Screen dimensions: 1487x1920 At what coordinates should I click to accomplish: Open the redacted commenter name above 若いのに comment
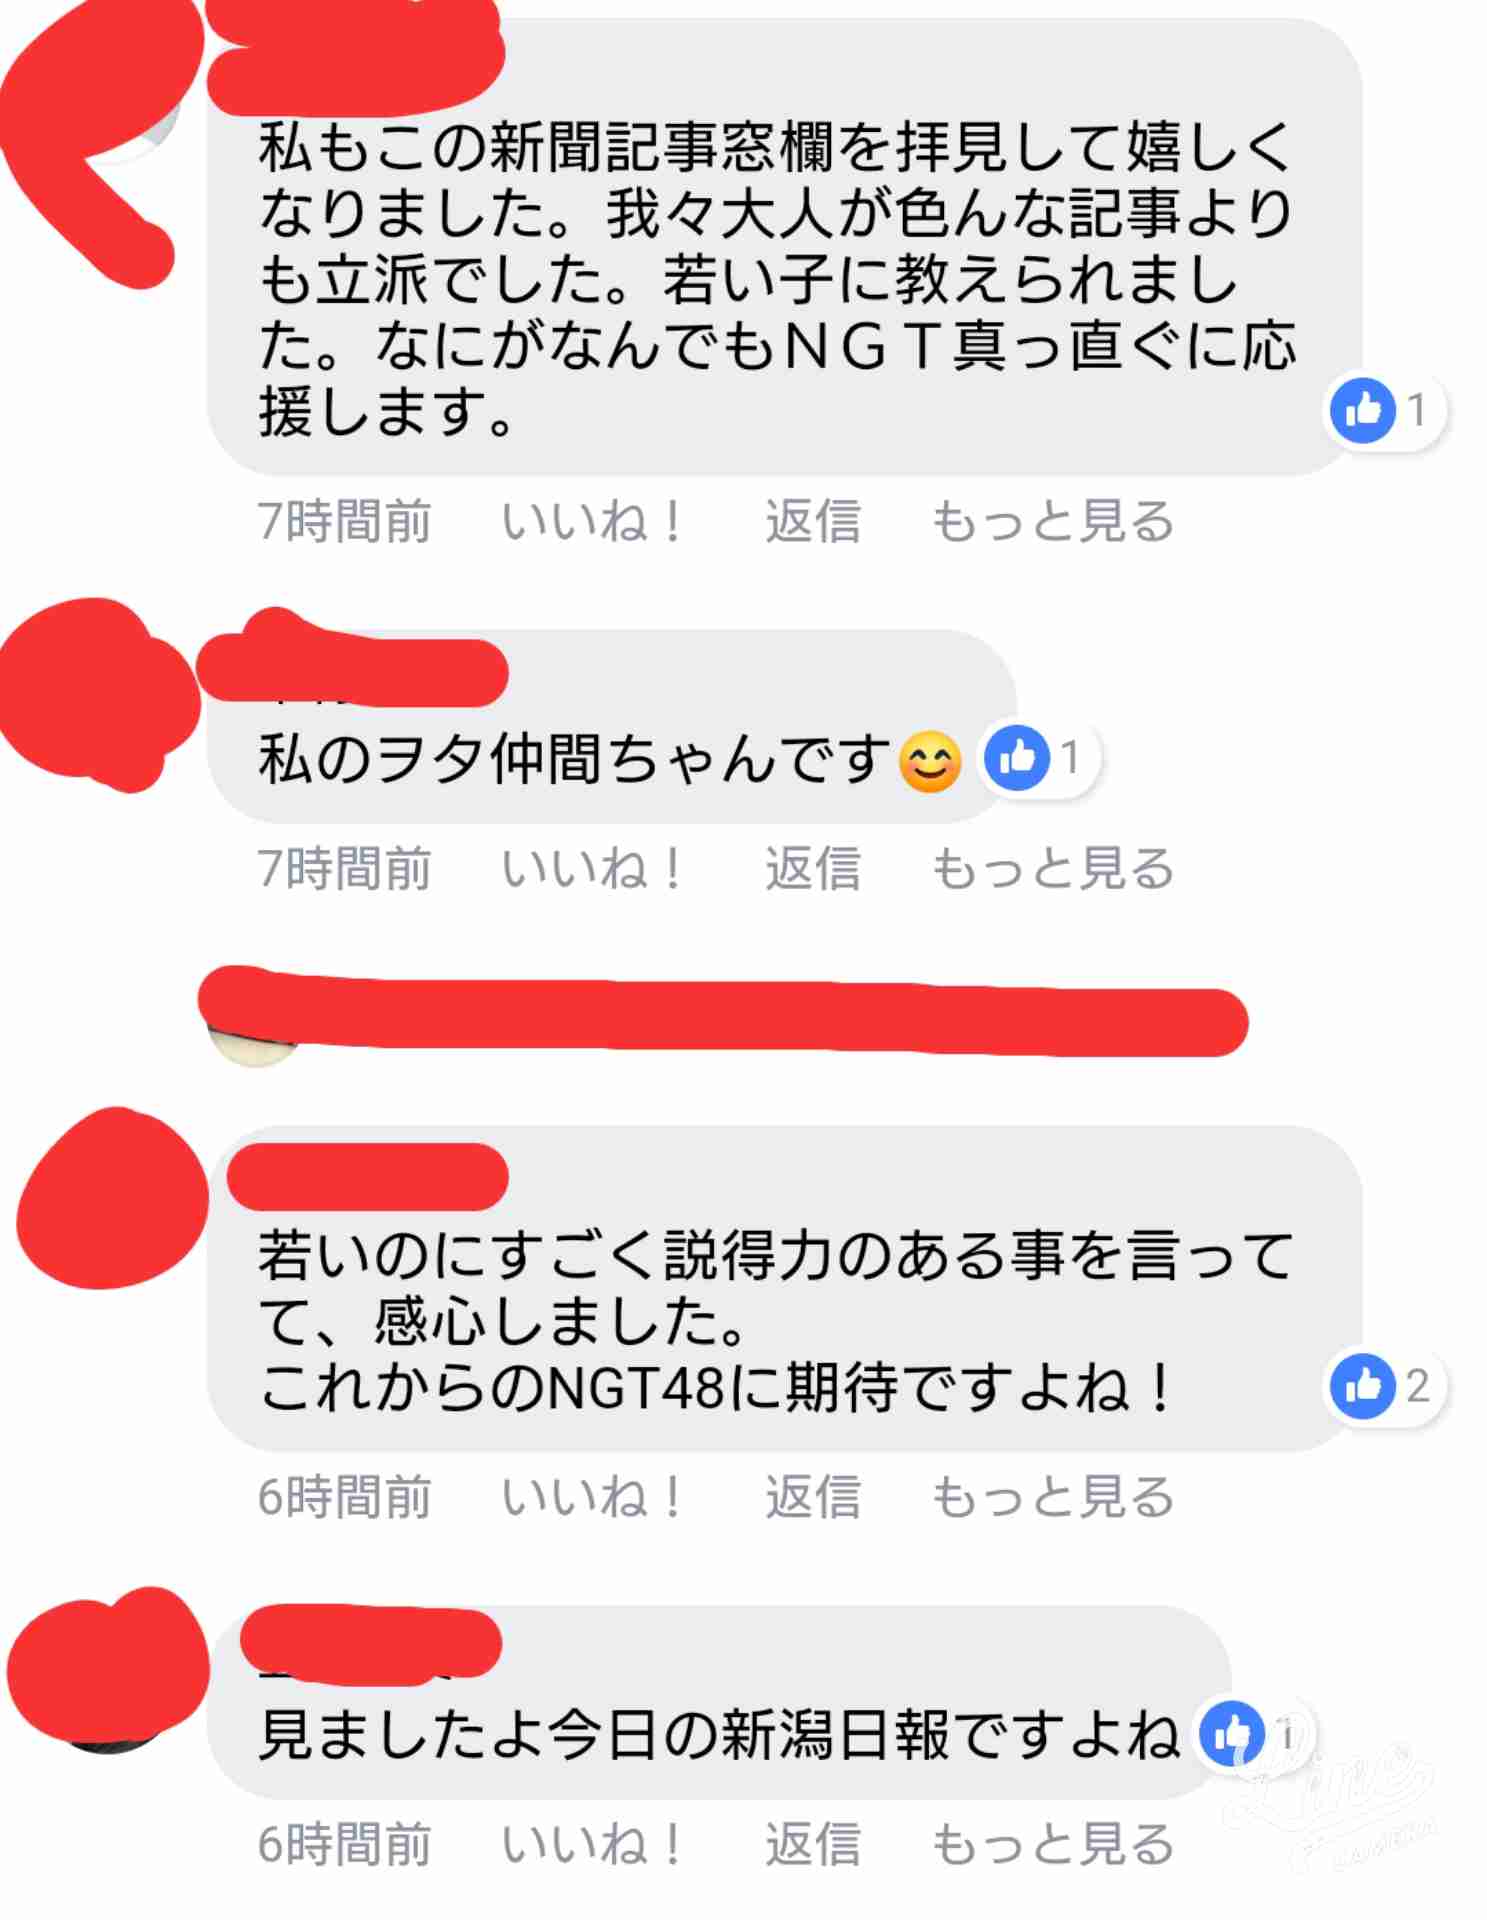(368, 1177)
